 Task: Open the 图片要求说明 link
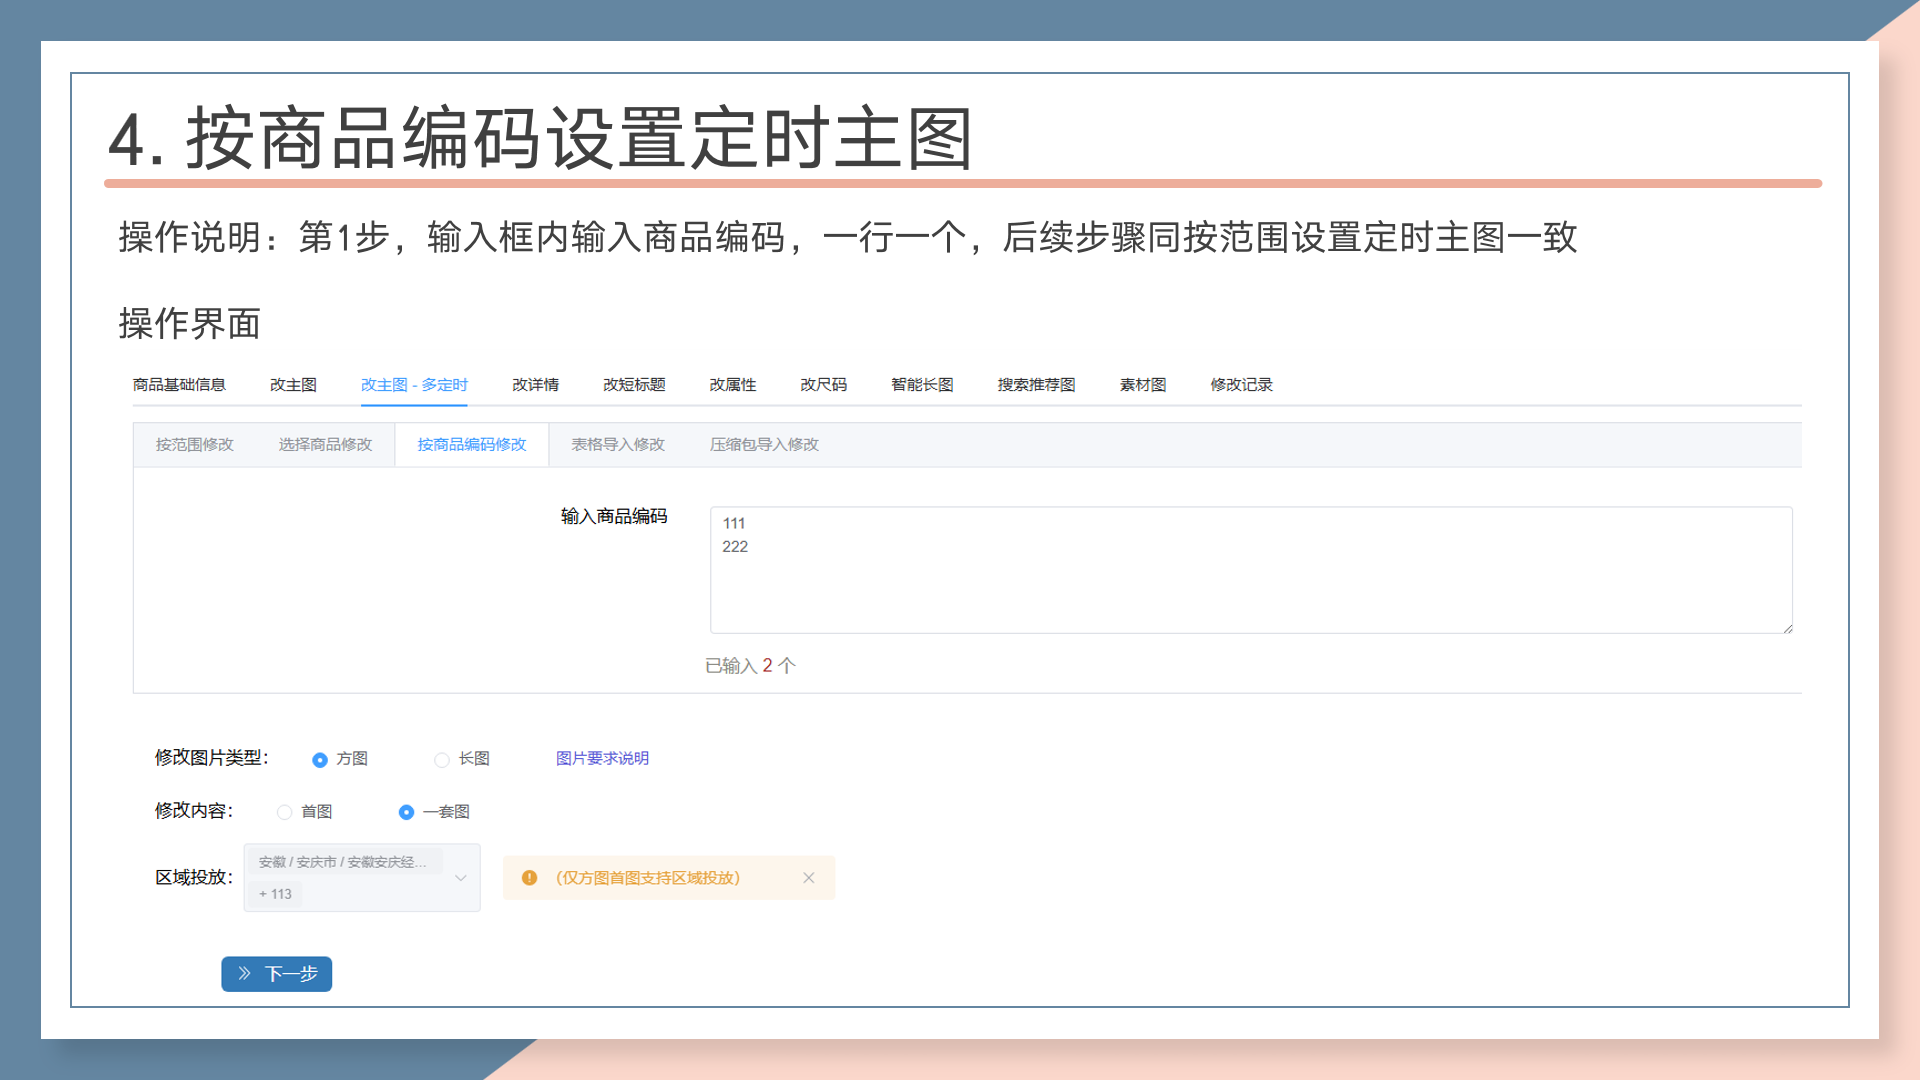pos(602,759)
